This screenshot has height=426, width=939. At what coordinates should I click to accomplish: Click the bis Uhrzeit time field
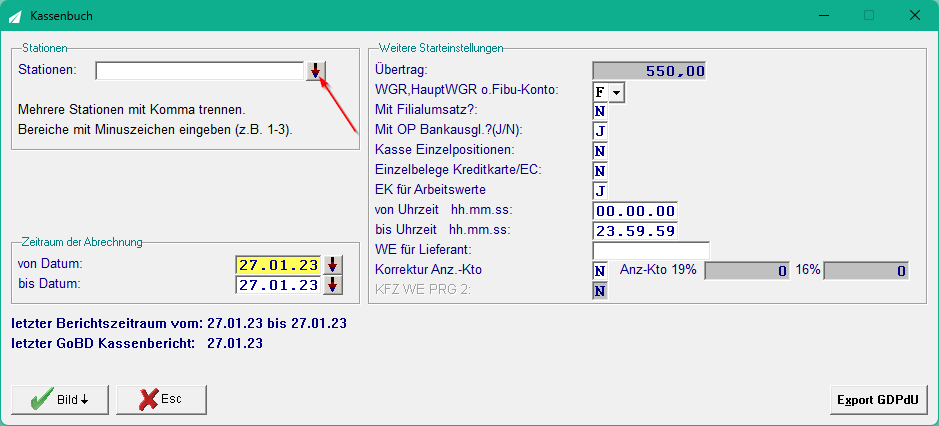(x=635, y=231)
